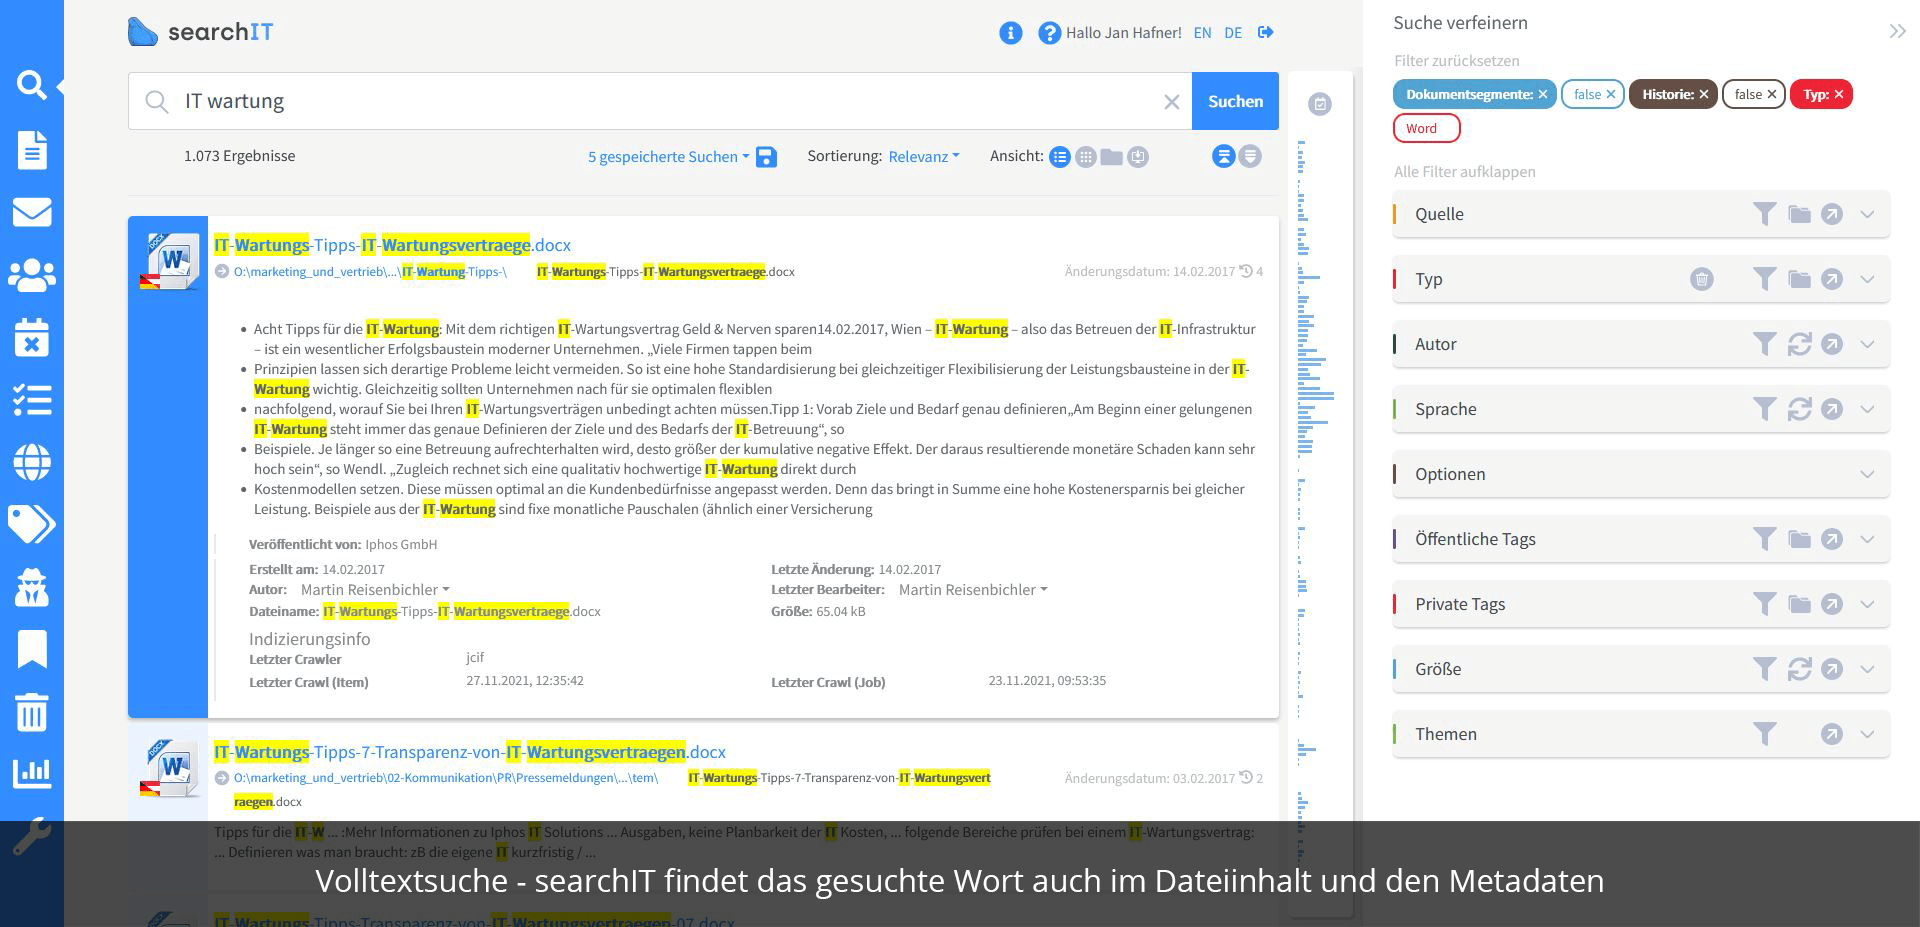Open the bookmark sidebar icon
This screenshot has width=1920, height=927.
coord(31,649)
